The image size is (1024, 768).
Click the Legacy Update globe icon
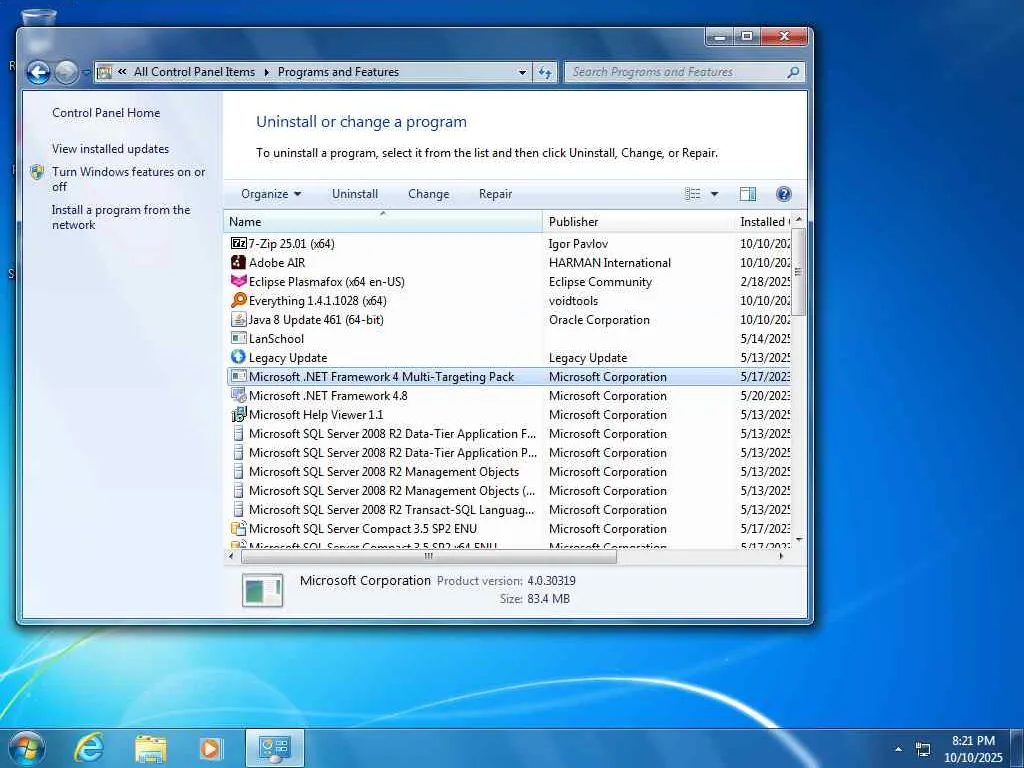pos(238,357)
